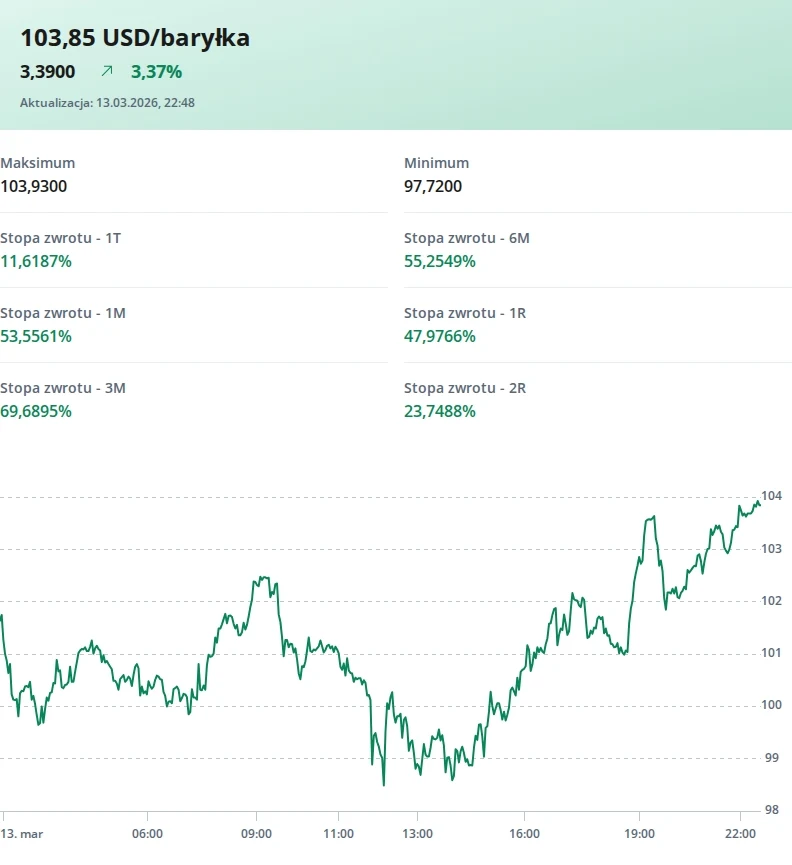Viewport: 792px width, 865px height.
Task: Select the 13:00 mark on time axis
Action: (x=417, y=833)
